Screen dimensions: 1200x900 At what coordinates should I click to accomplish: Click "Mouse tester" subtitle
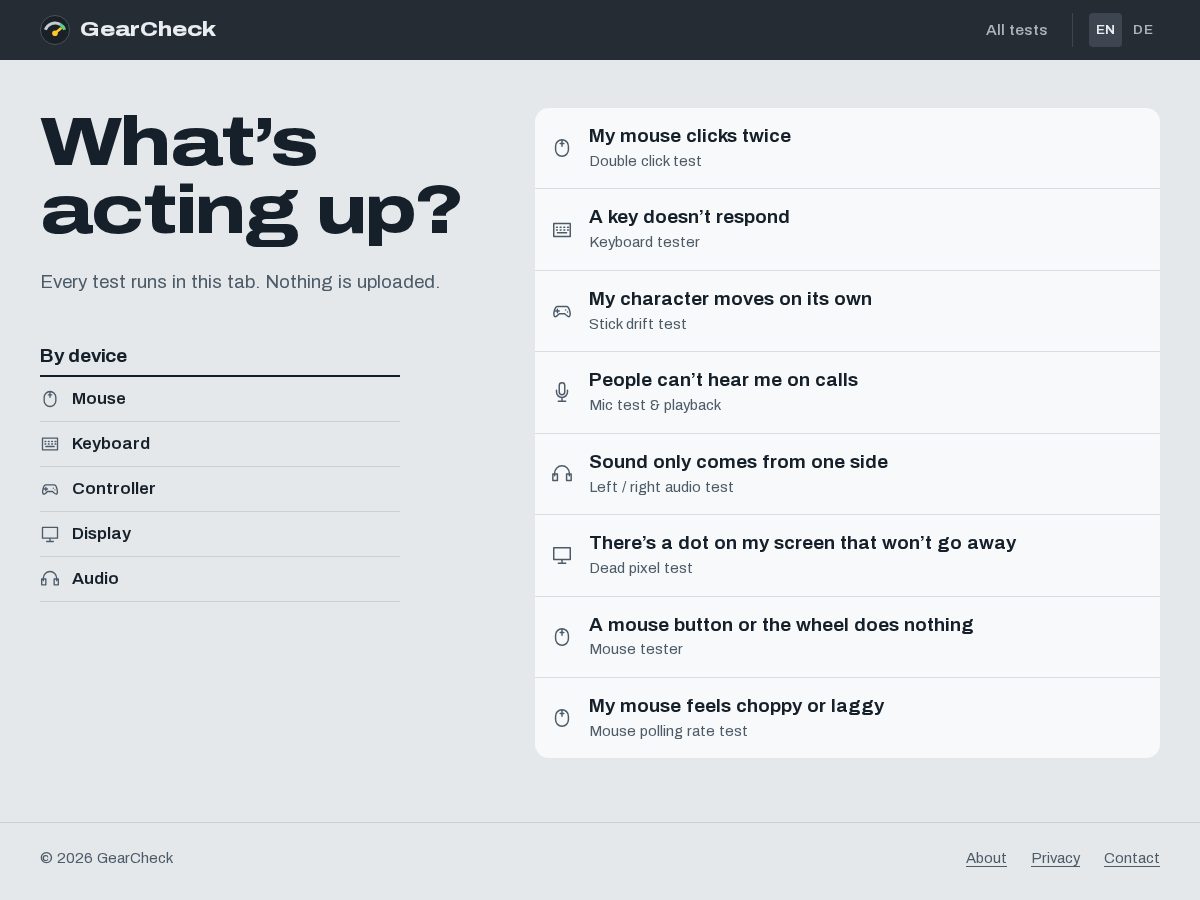click(636, 649)
